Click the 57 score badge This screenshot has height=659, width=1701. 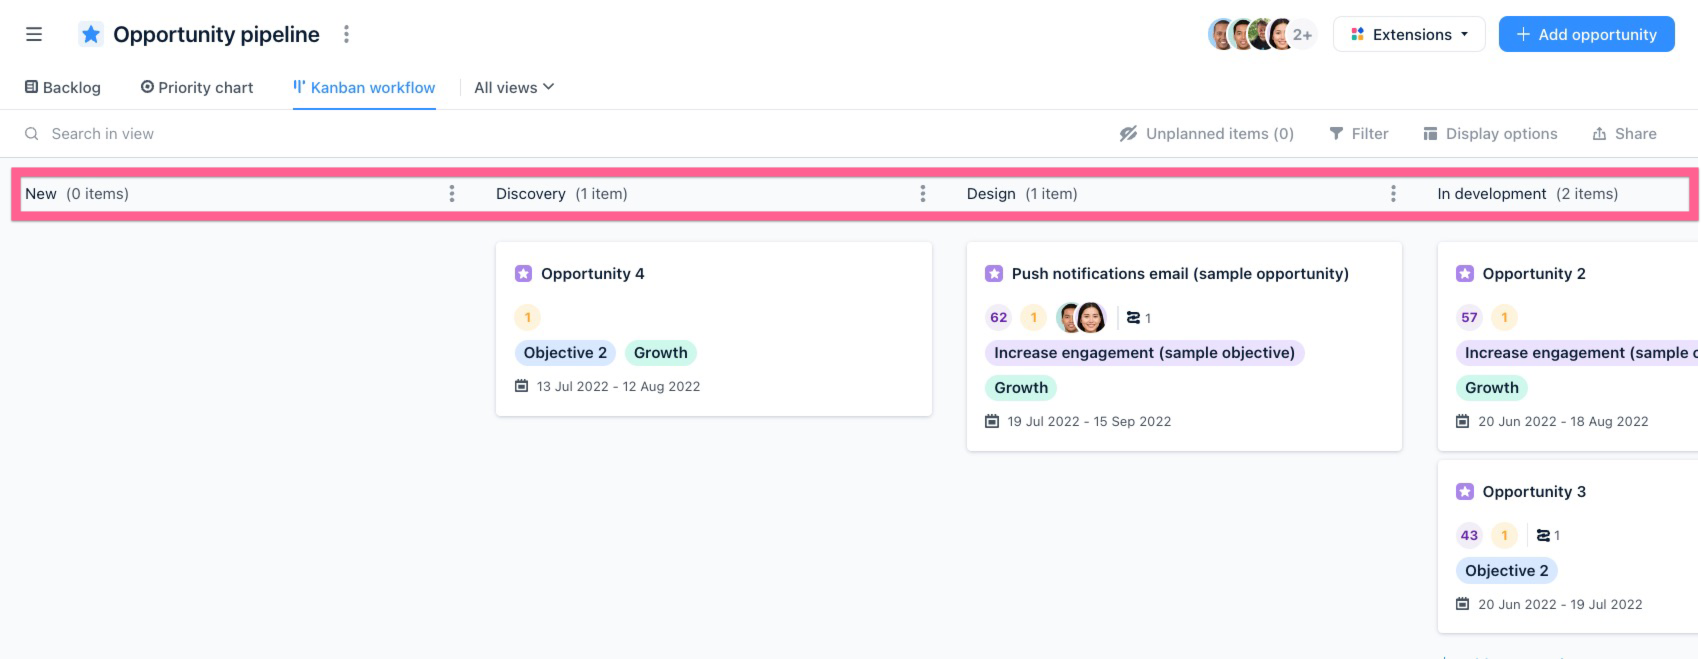(x=1469, y=318)
